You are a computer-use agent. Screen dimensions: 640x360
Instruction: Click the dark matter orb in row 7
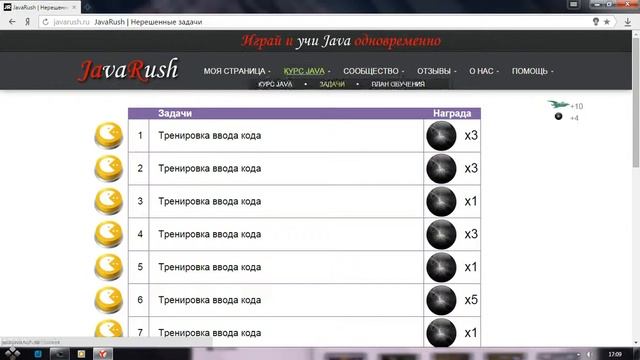point(441,333)
